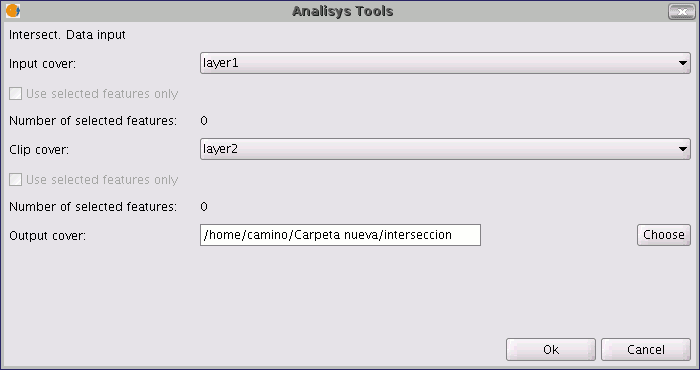Screen dimensions: 700x370
Task: Expand the Clip cover dropdown arrow
Action: (x=683, y=149)
